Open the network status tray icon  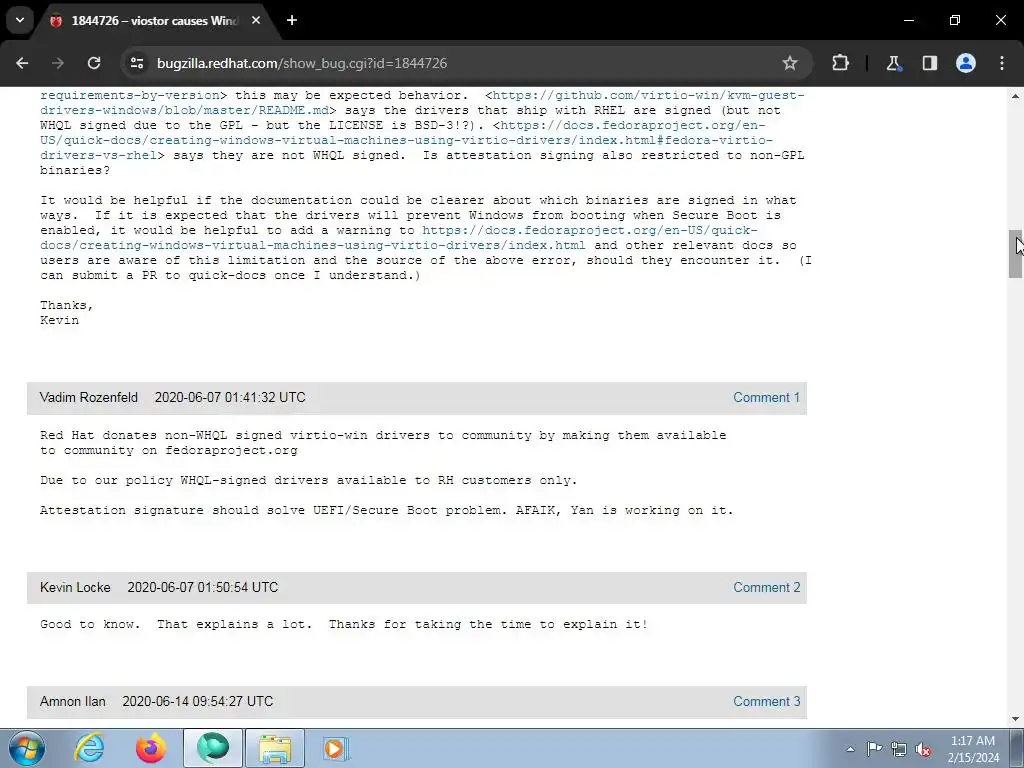point(899,749)
